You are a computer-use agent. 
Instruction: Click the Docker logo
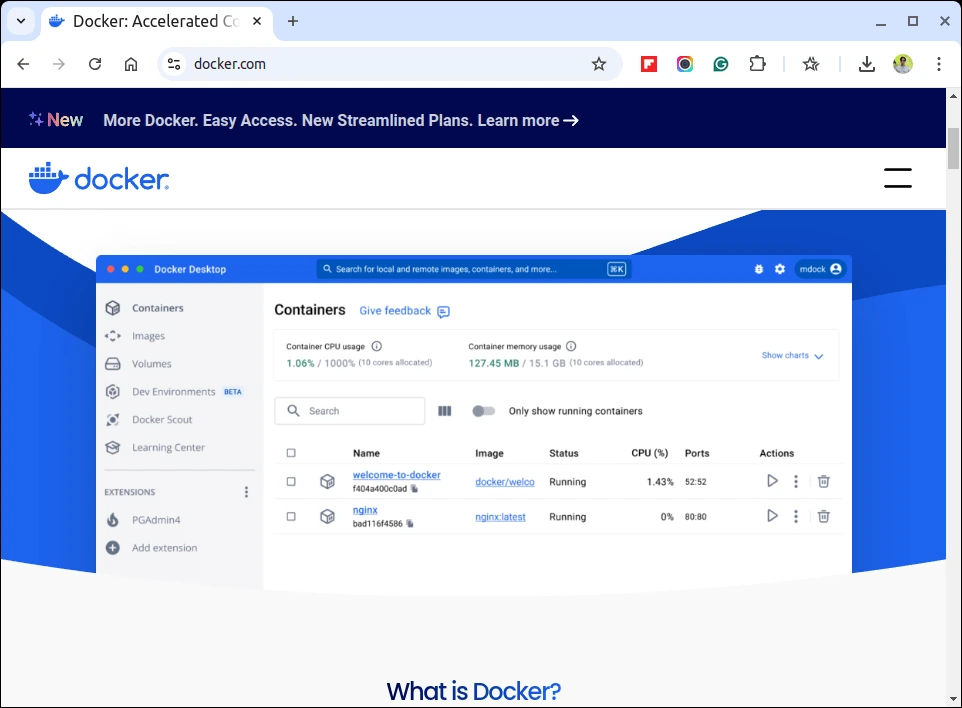click(99, 179)
